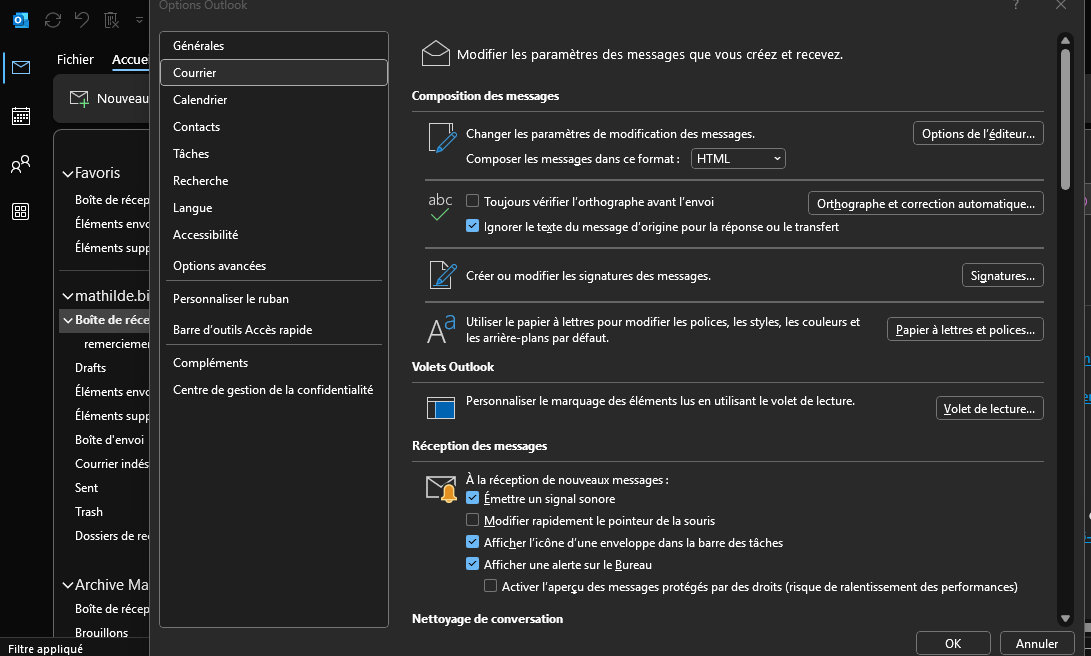
Task: Collapse the Archive Ma folder group
Action: coord(67,585)
